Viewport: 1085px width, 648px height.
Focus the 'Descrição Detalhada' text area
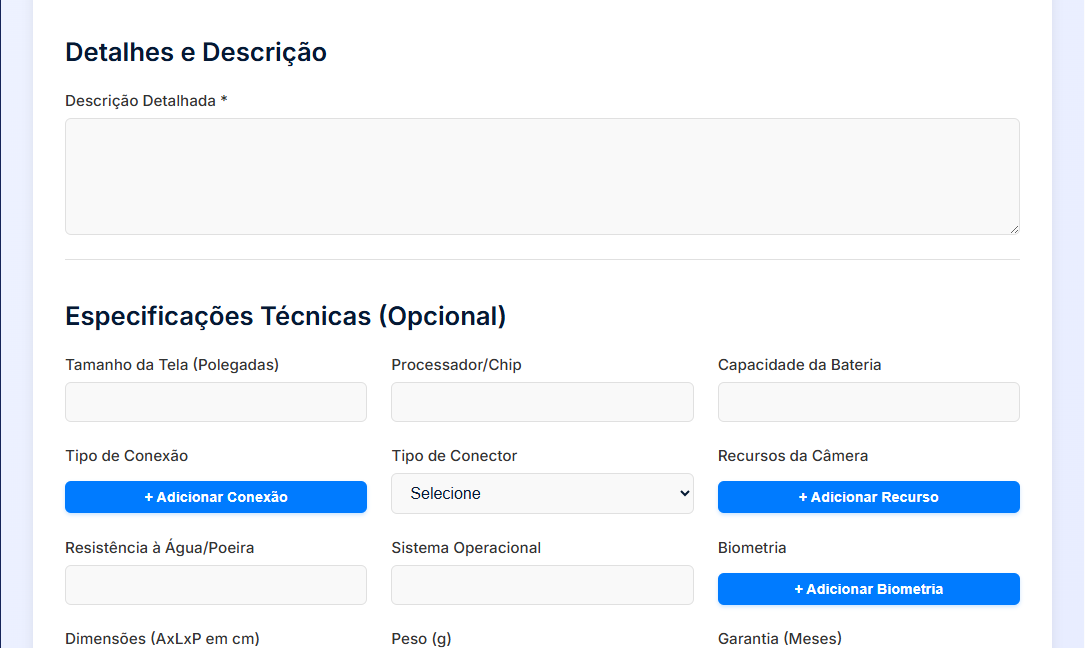542,175
